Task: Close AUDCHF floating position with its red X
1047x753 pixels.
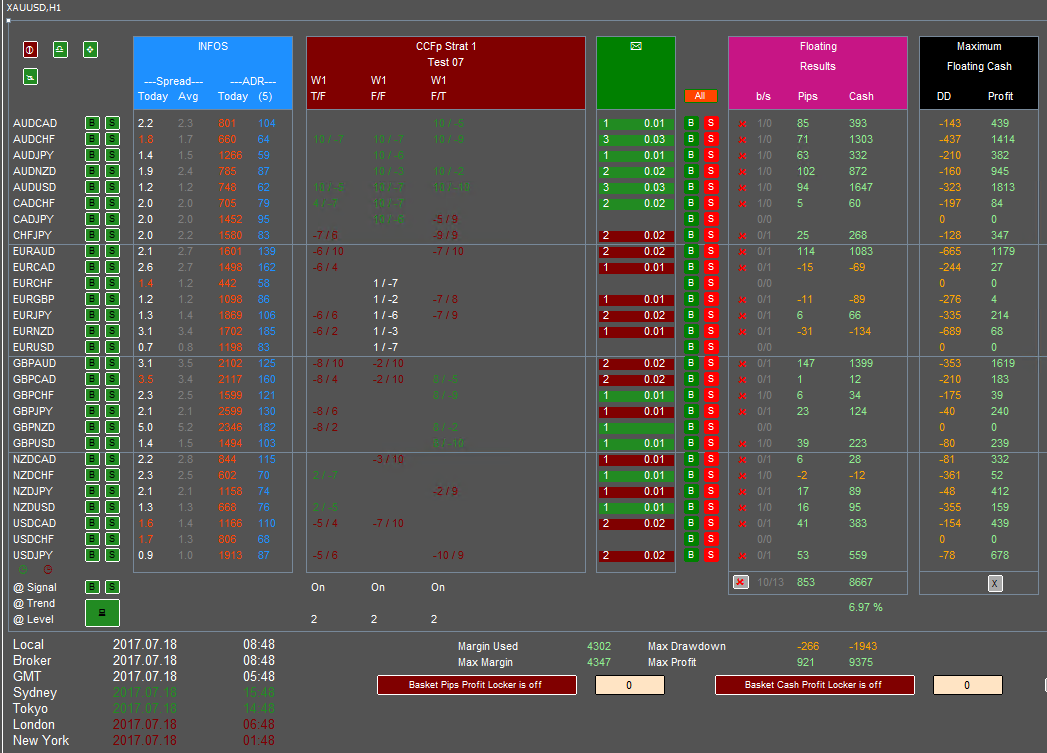Action: pos(742,140)
